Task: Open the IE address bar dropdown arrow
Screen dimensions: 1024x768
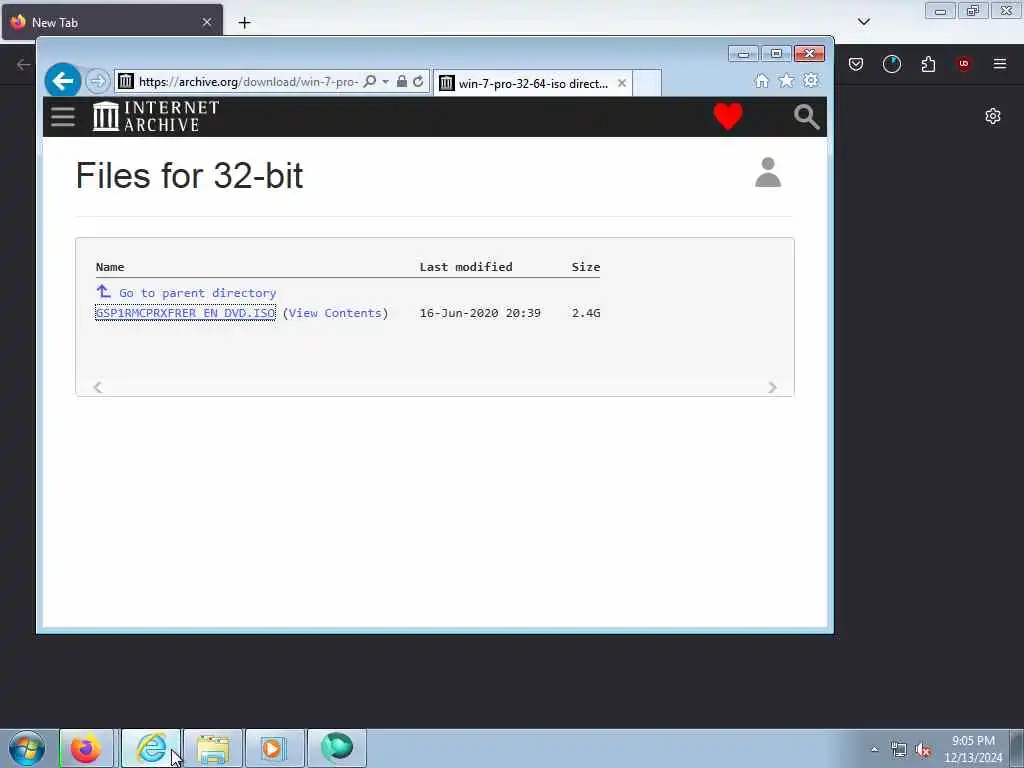Action: [385, 82]
